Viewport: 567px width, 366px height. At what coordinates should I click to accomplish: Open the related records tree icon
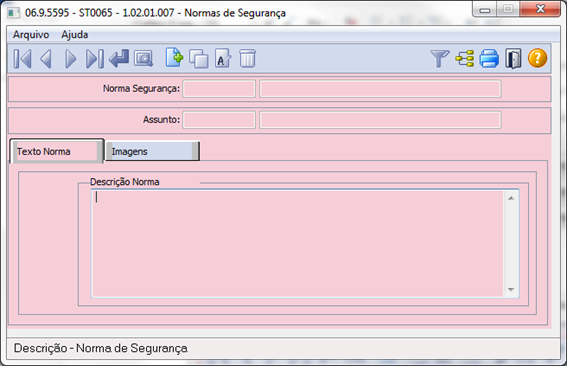click(465, 59)
